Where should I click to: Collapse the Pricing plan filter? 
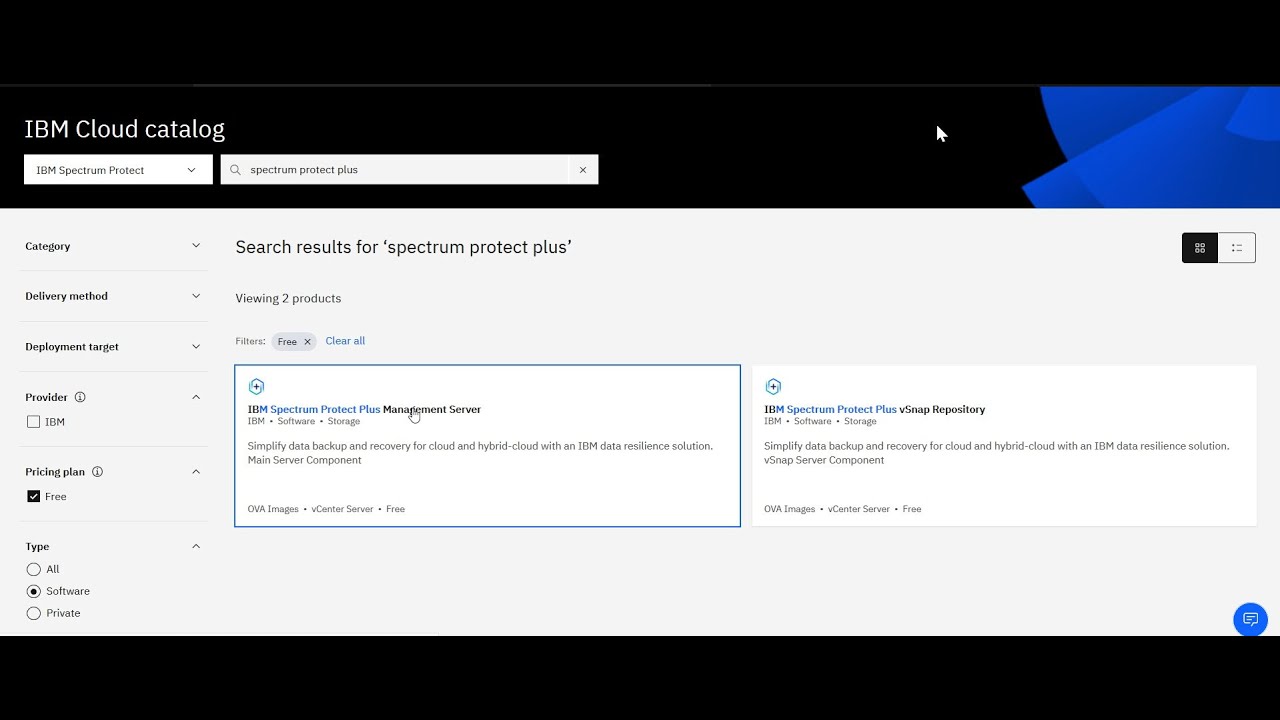[196, 472]
